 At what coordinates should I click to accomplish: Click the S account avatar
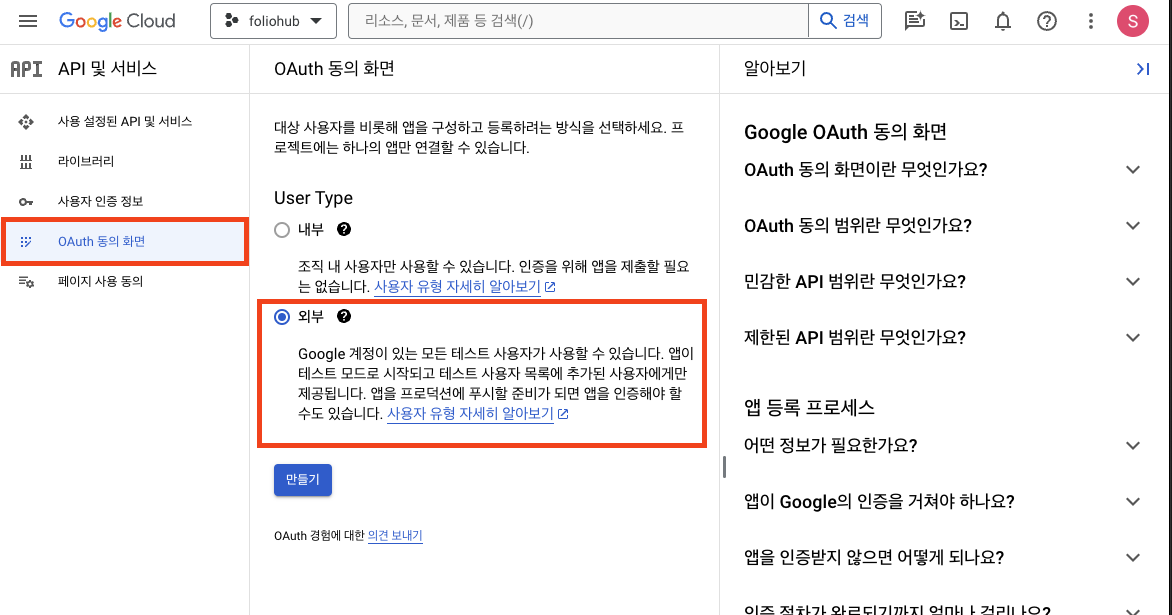[1133, 21]
